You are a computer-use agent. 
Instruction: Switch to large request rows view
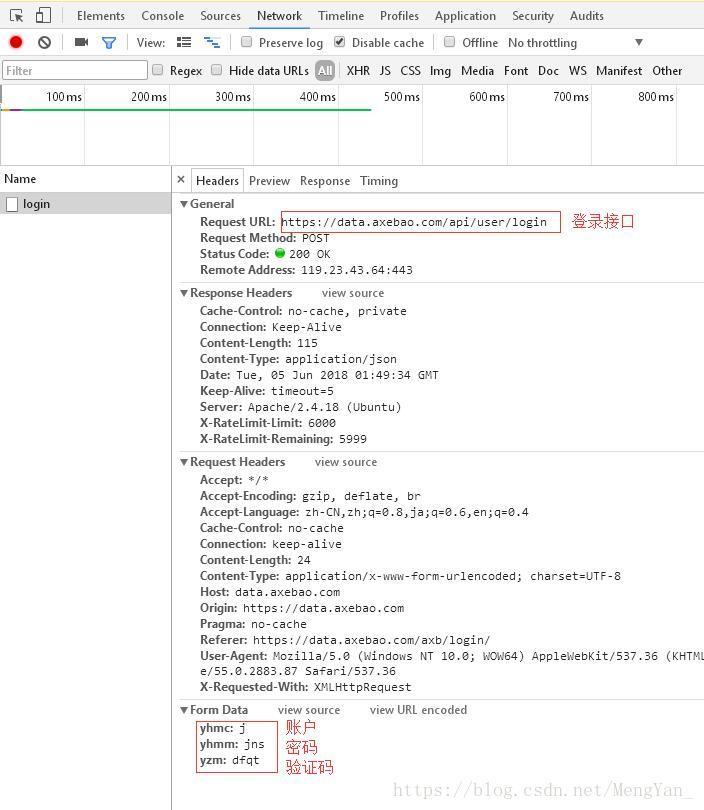[x=184, y=42]
